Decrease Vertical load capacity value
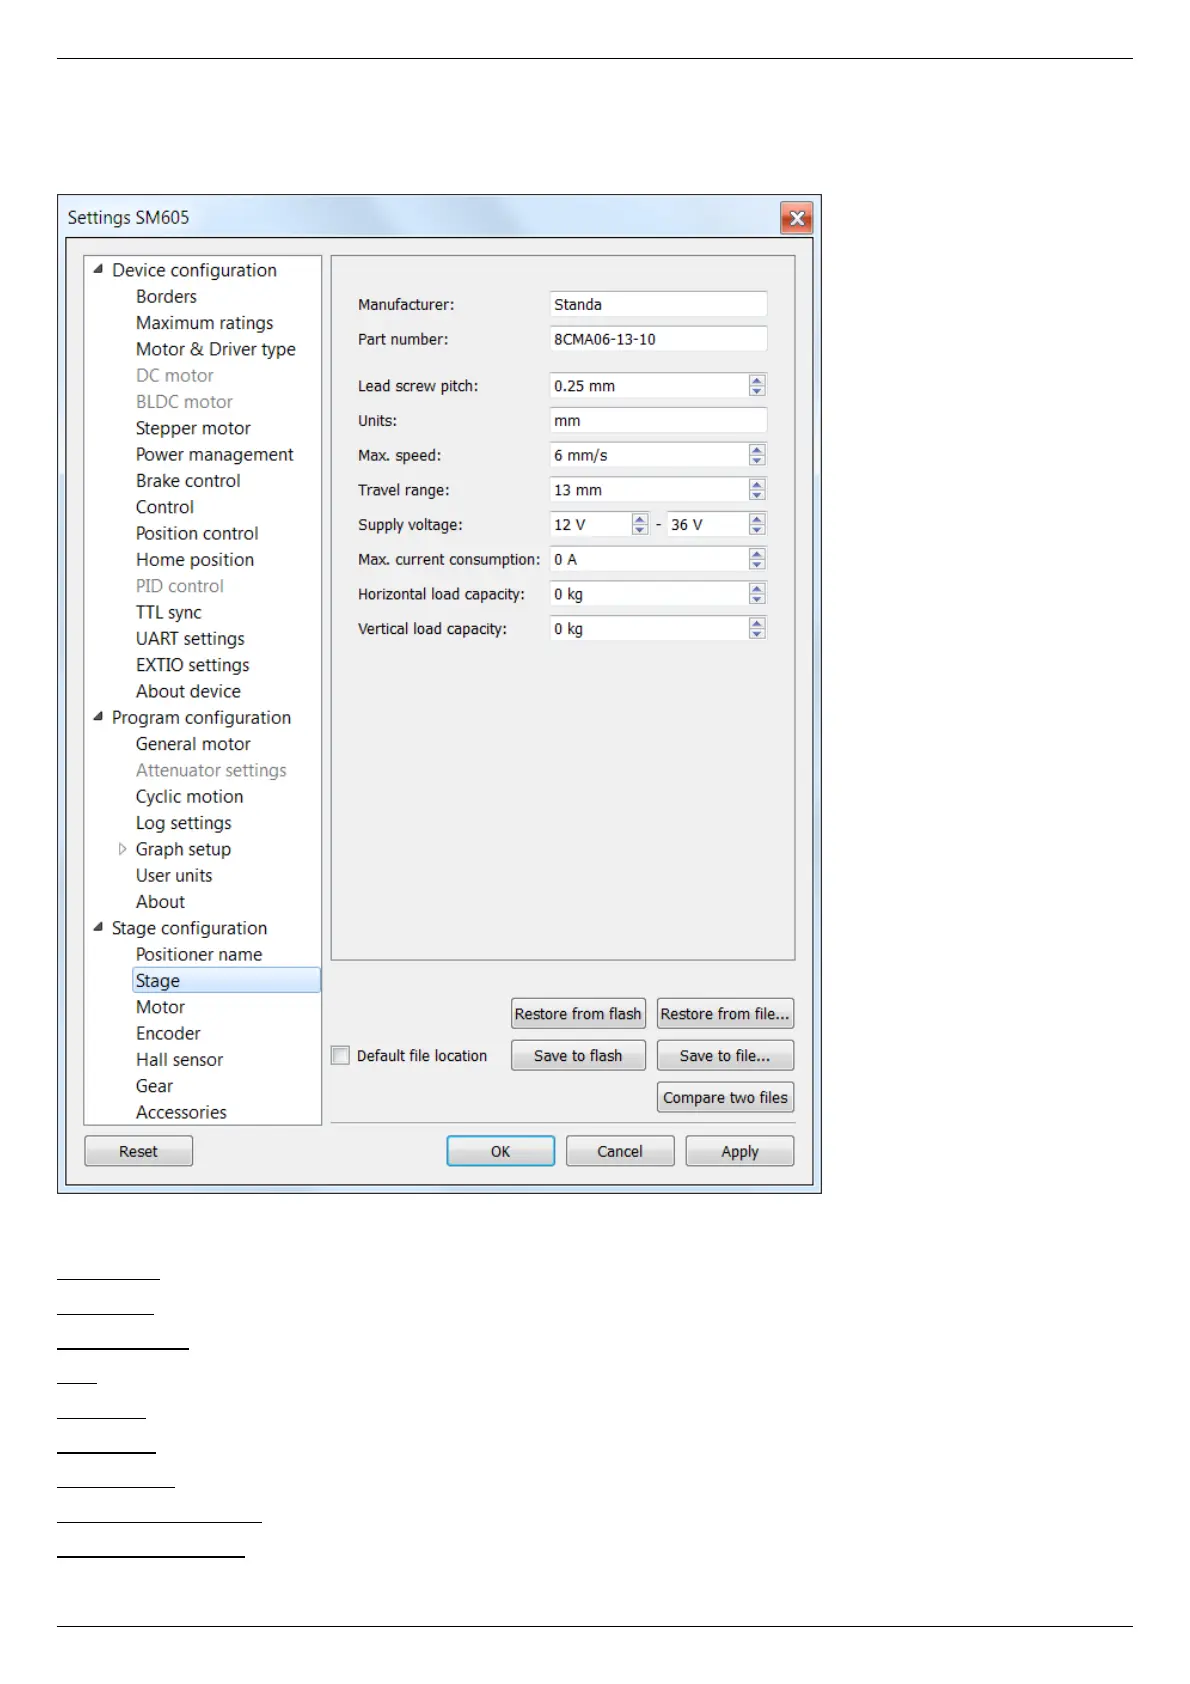The image size is (1190, 1684). pyautogui.click(x=757, y=635)
